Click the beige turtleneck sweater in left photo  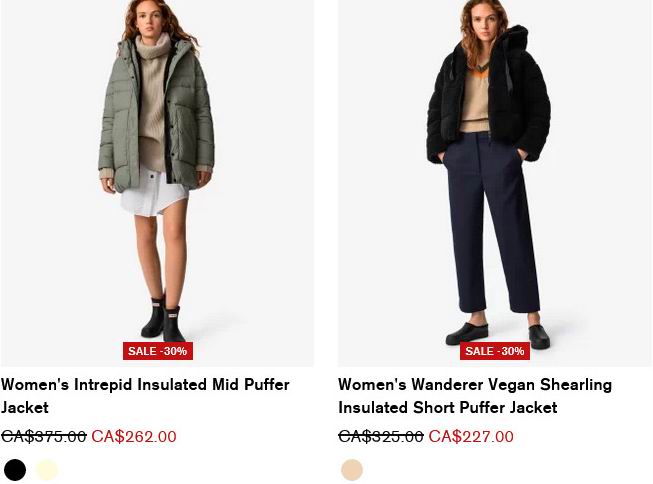pyautogui.click(x=153, y=100)
